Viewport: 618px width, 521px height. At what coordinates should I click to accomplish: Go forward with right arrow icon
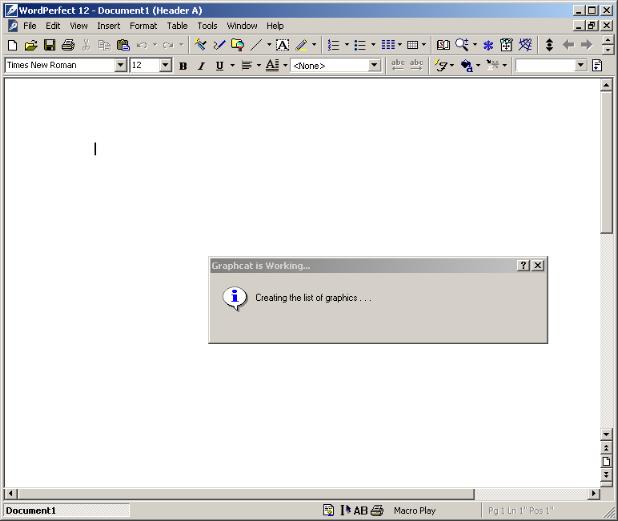pos(586,45)
